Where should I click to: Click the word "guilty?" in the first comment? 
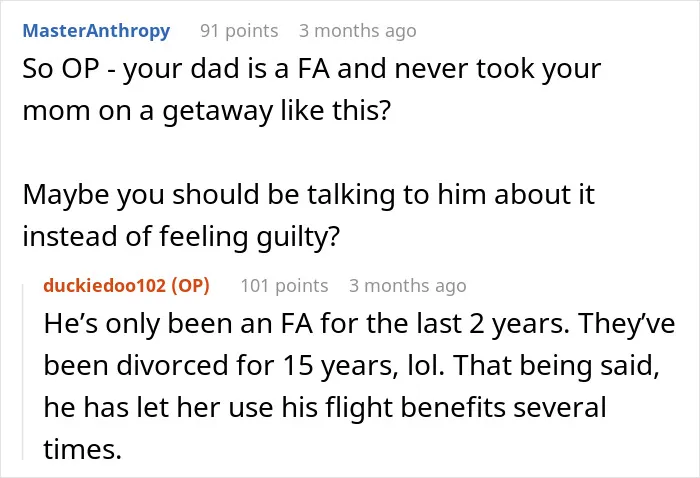[x=298, y=237]
